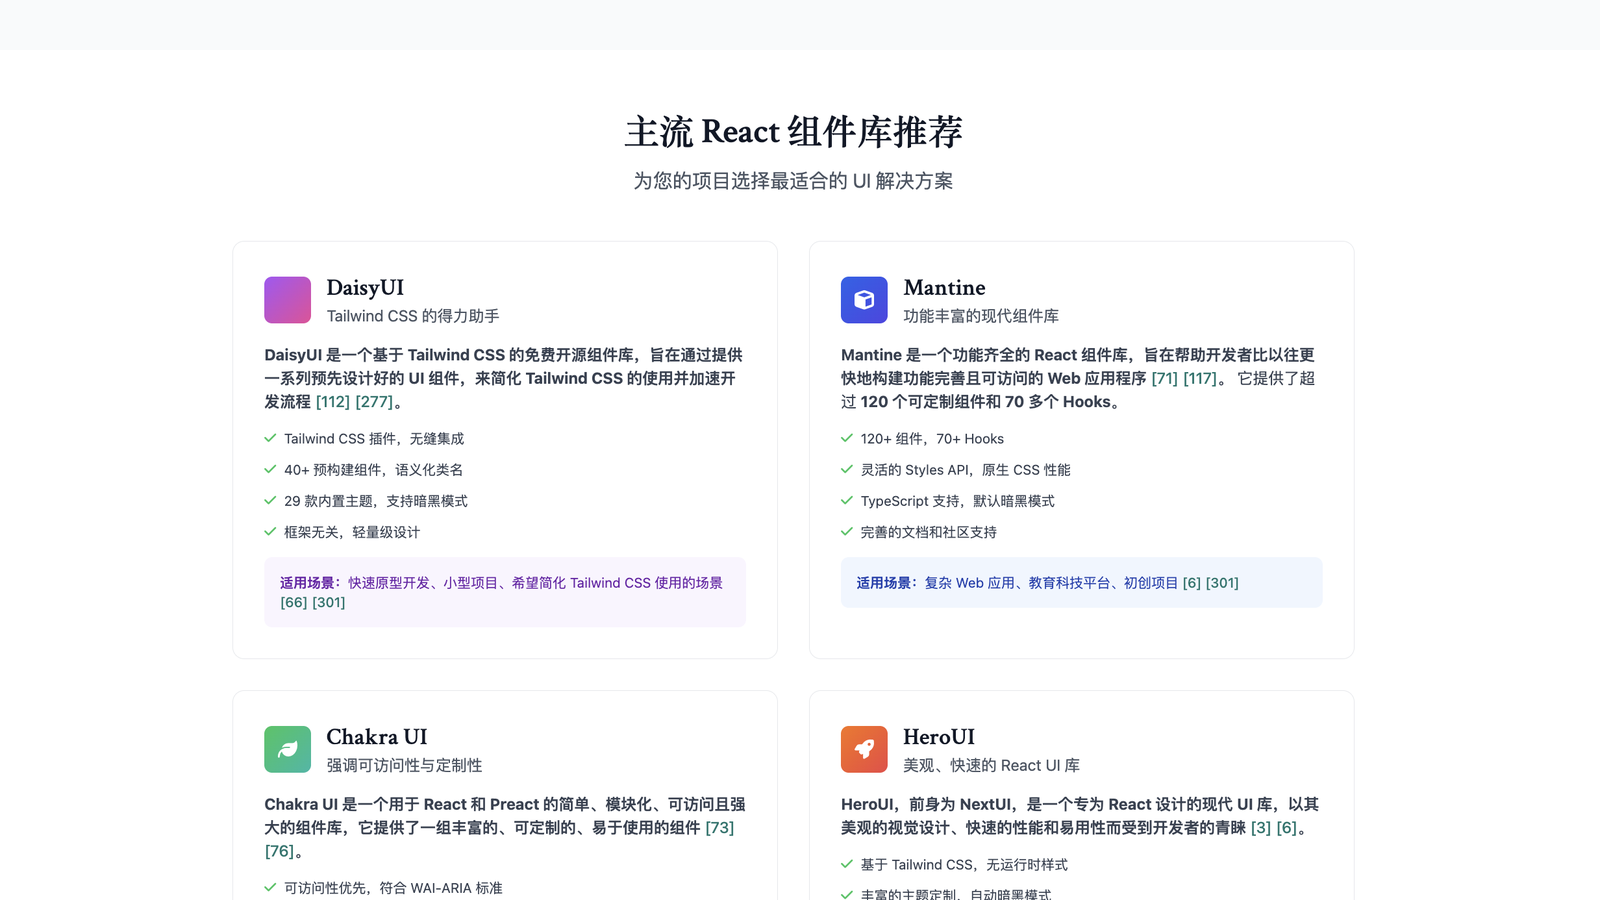The image size is (1600, 900).
Task: Open citation [301] in DaisyUI 适用场景 box
Action: click(329, 602)
